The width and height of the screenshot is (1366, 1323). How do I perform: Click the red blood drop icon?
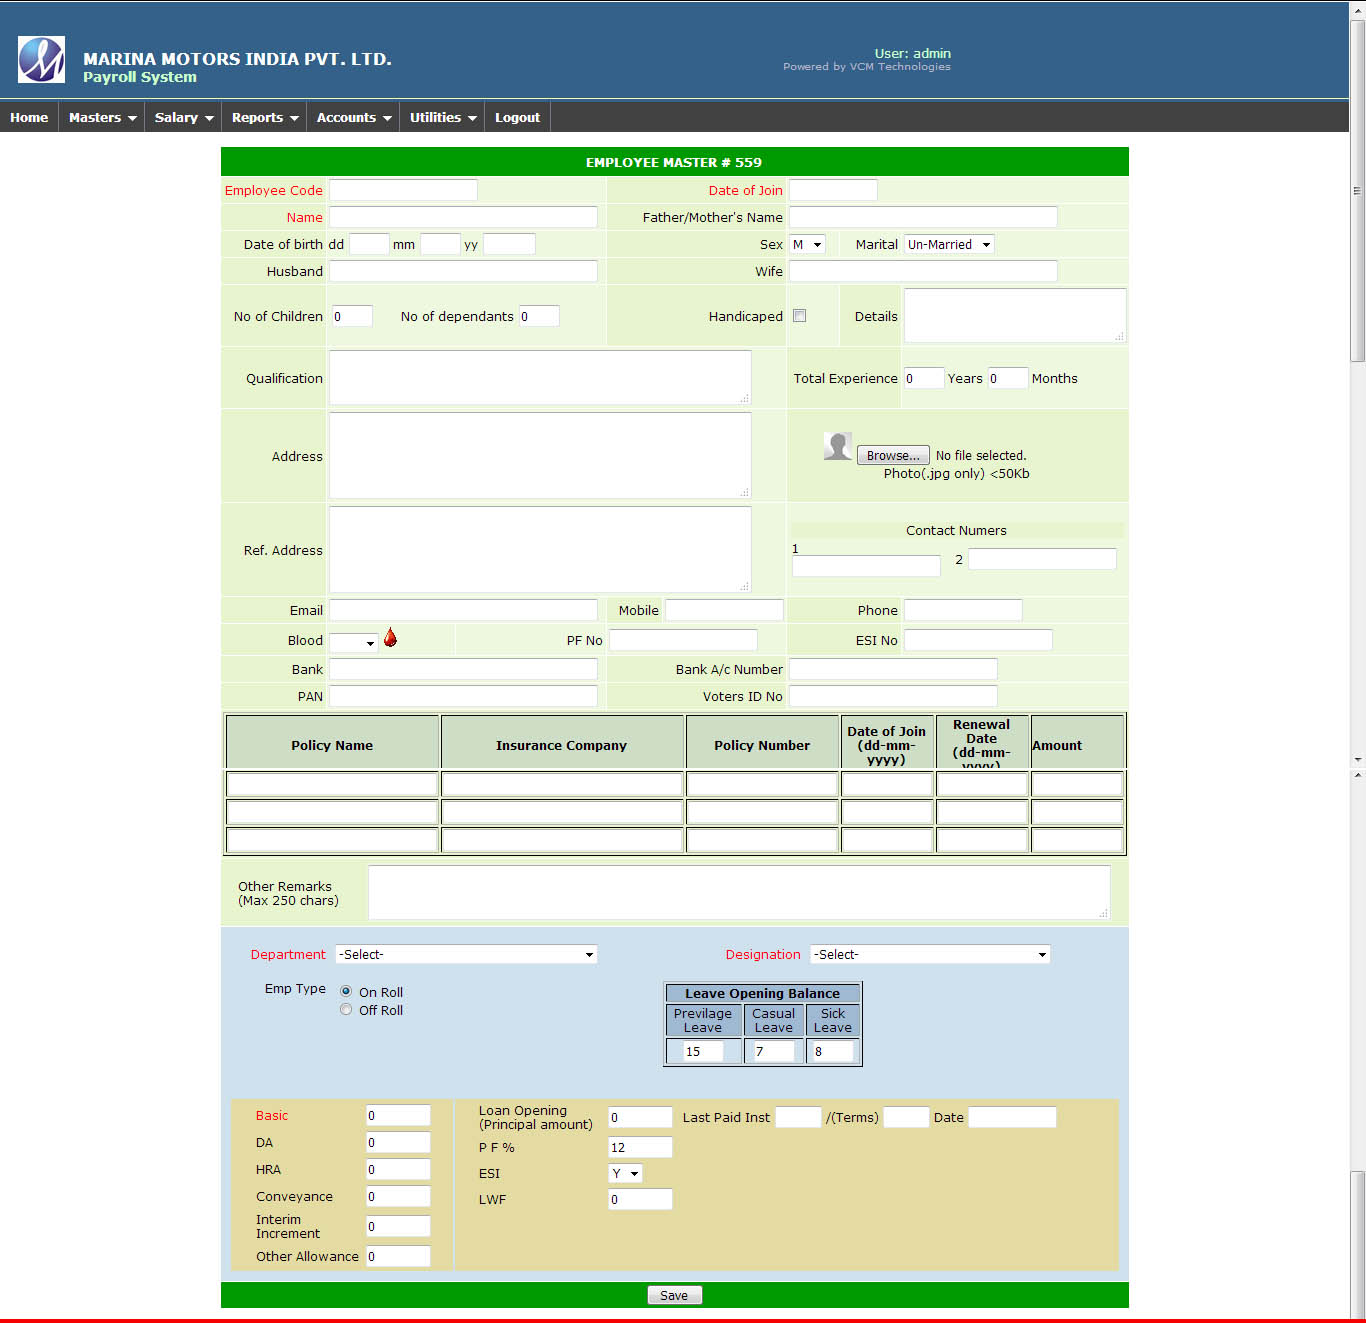click(390, 638)
